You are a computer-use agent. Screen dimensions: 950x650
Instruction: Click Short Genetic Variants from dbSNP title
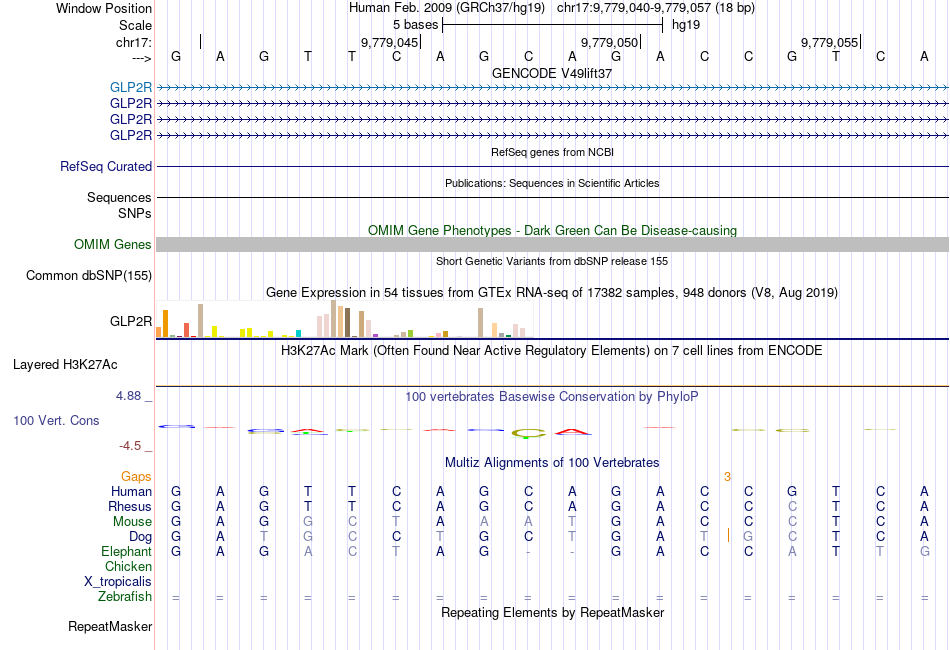coord(552,261)
